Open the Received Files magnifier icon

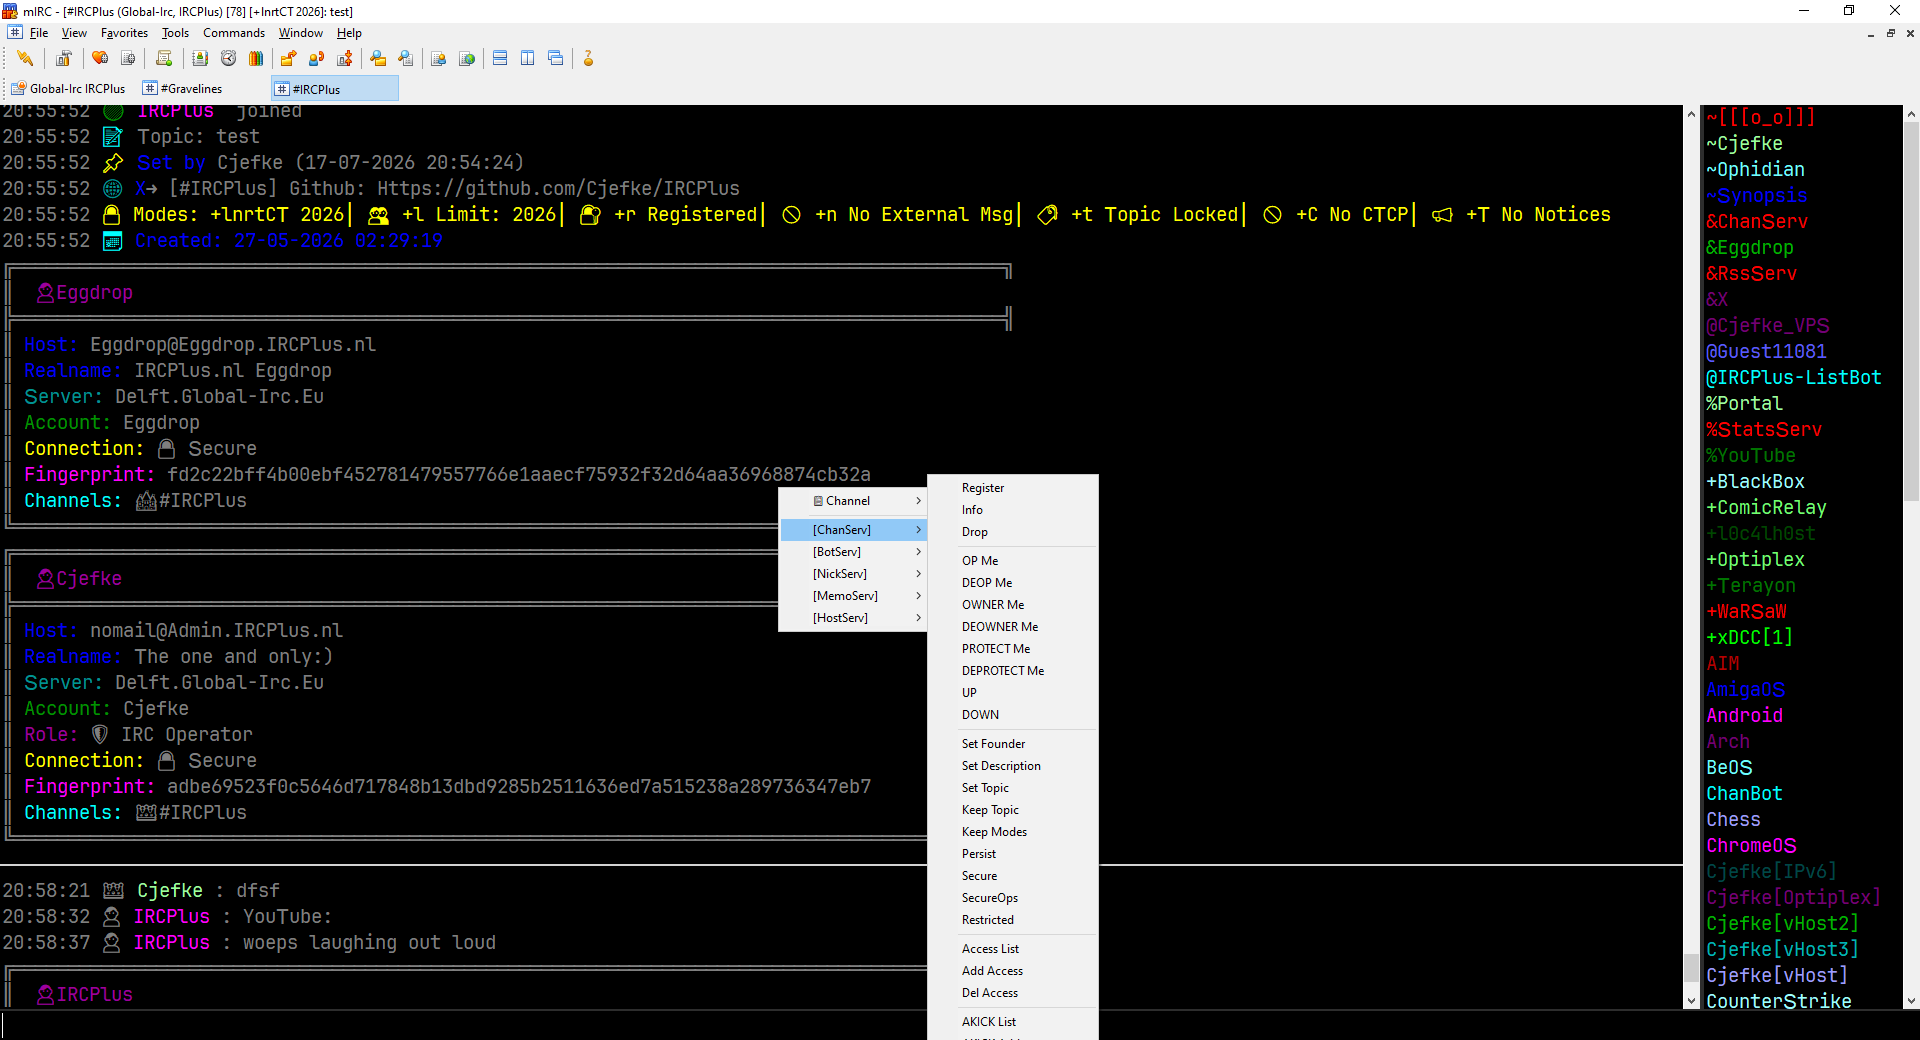[x=378, y=58]
